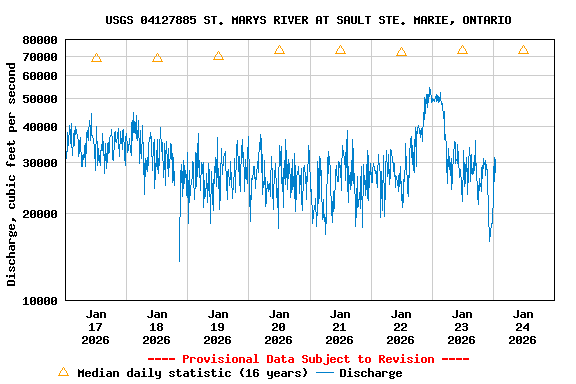Click the 30000 y-axis label
Viewport: 576px width, 384px height.
click(x=40, y=163)
